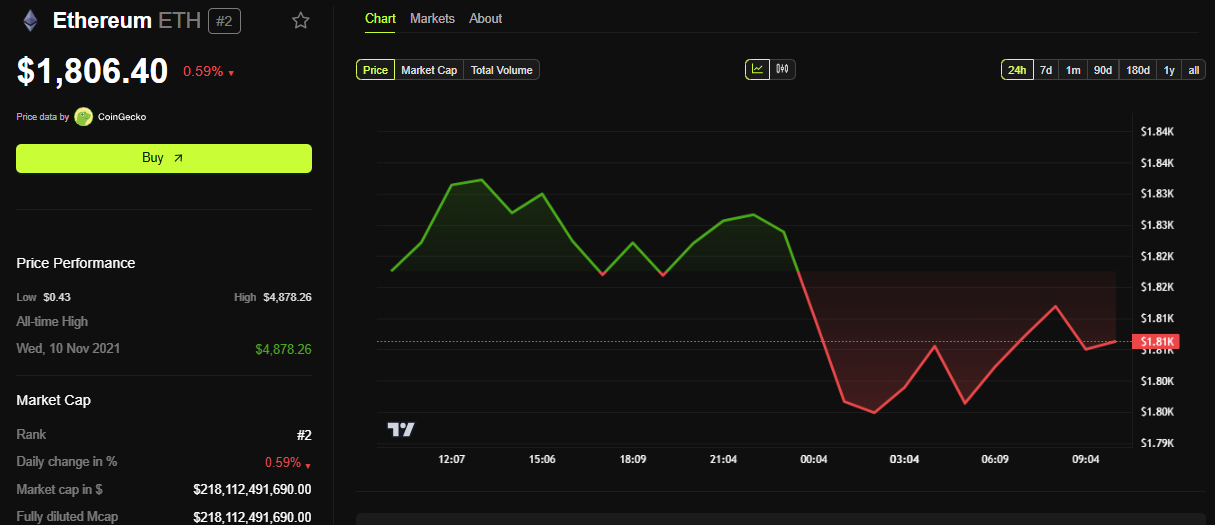This screenshot has height=525, width=1215.
Task: Click the $1.81K current price marker
Action: (1157, 342)
